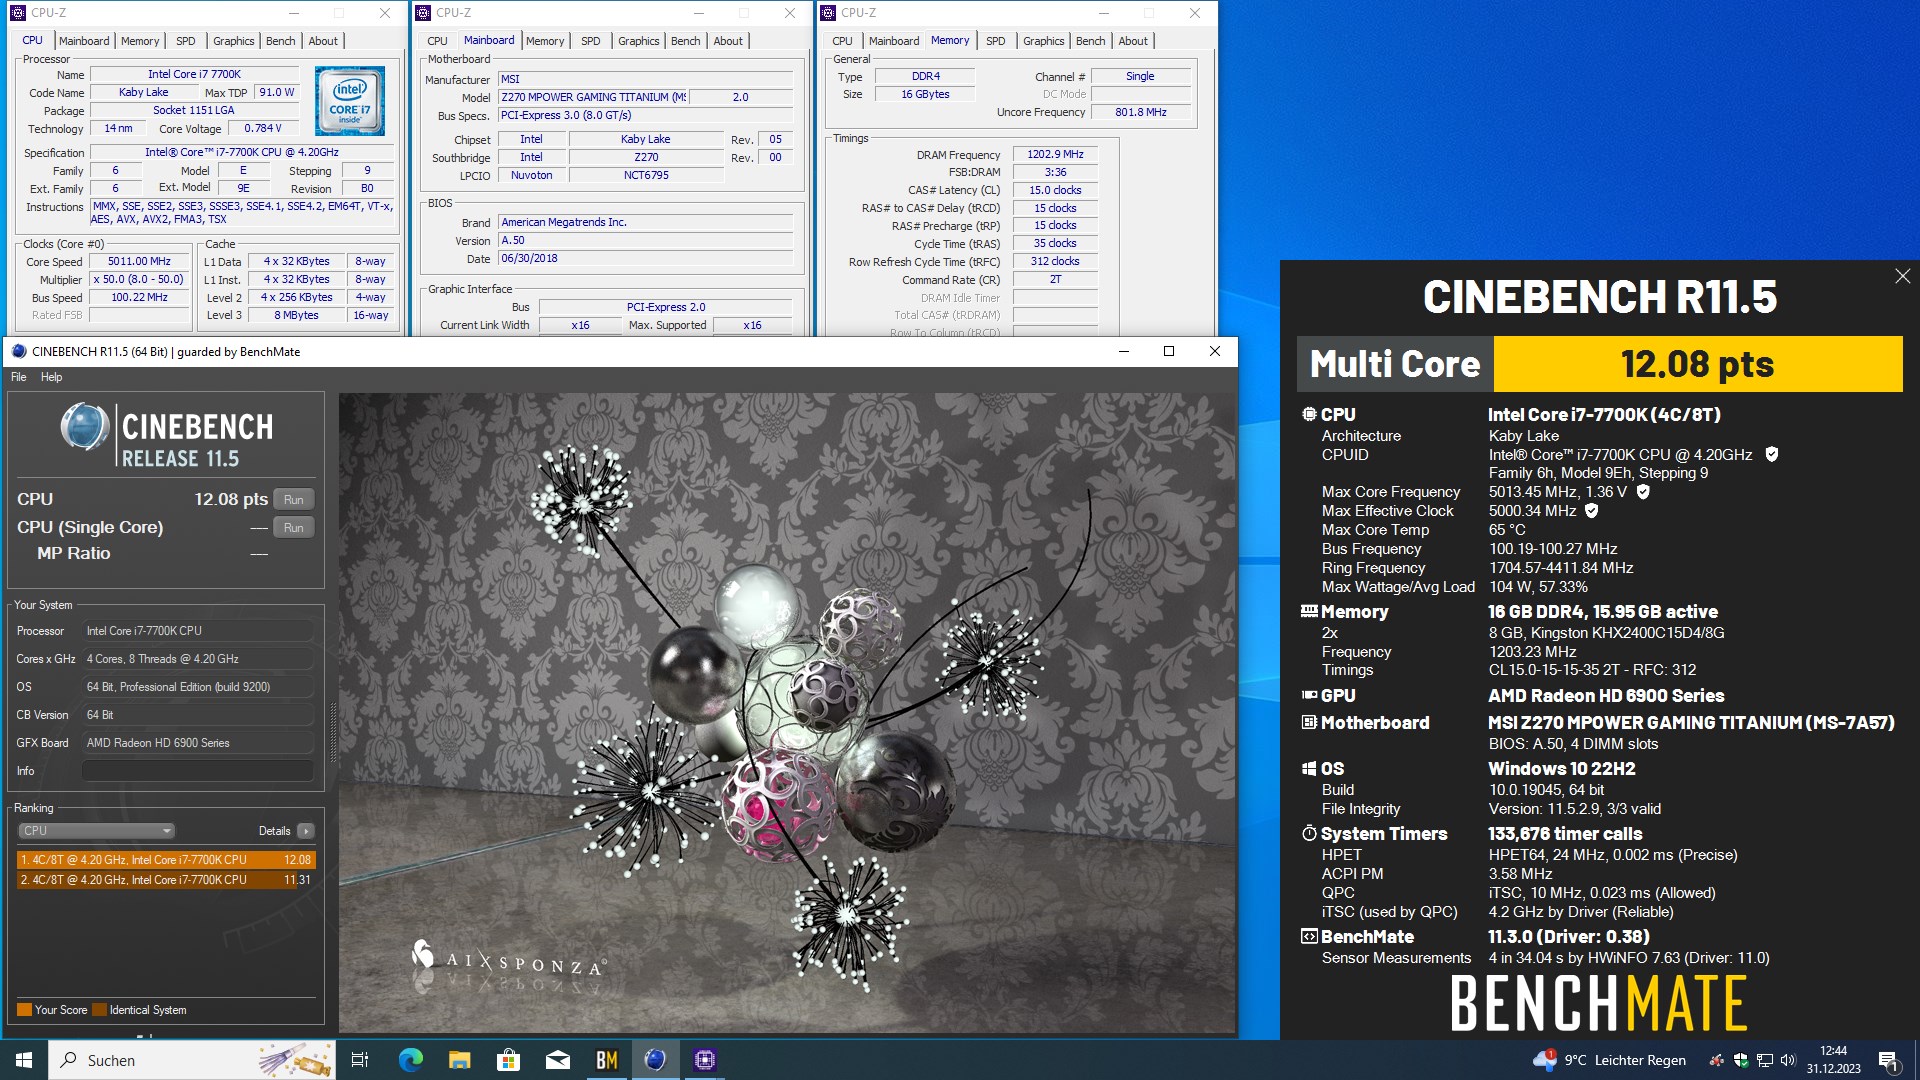1920x1080 pixels.
Task: Click the Windows OS icon in BenchMate panel
Action: tap(1308, 768)
